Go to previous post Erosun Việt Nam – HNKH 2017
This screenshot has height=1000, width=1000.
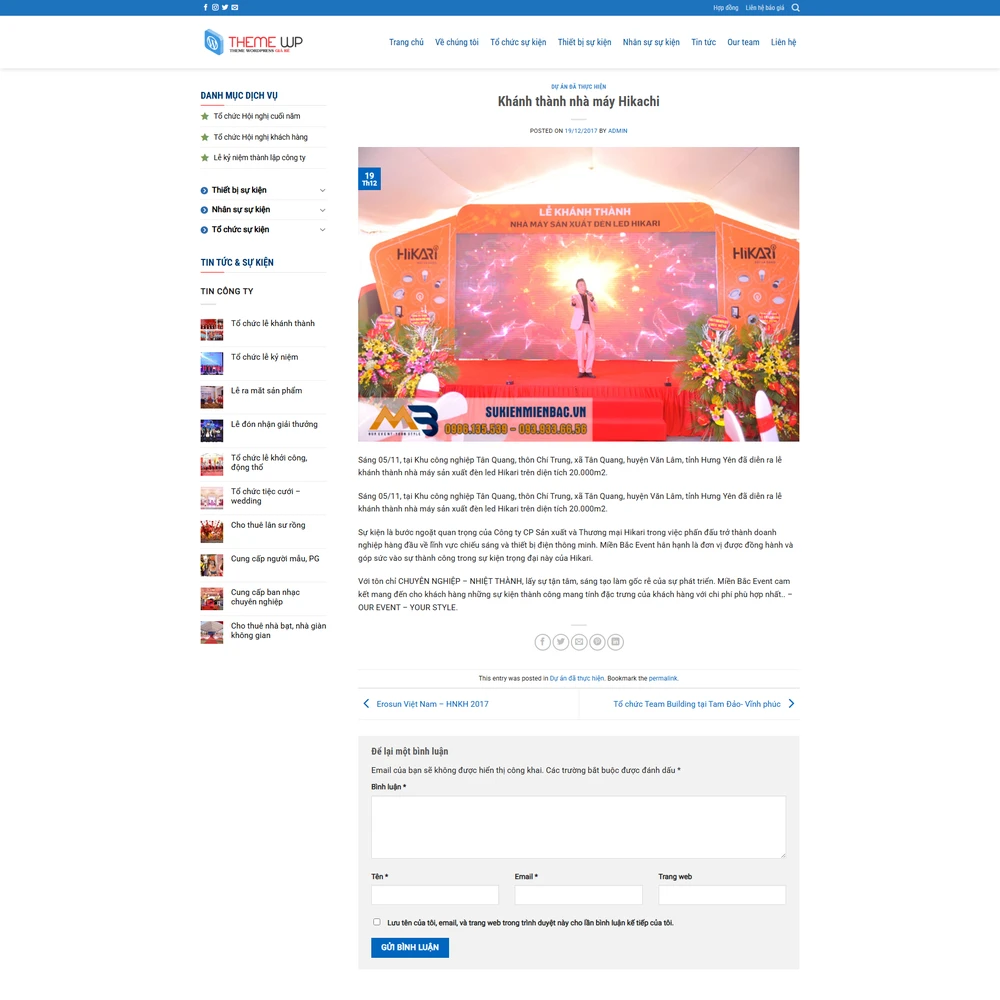[432, 704]
